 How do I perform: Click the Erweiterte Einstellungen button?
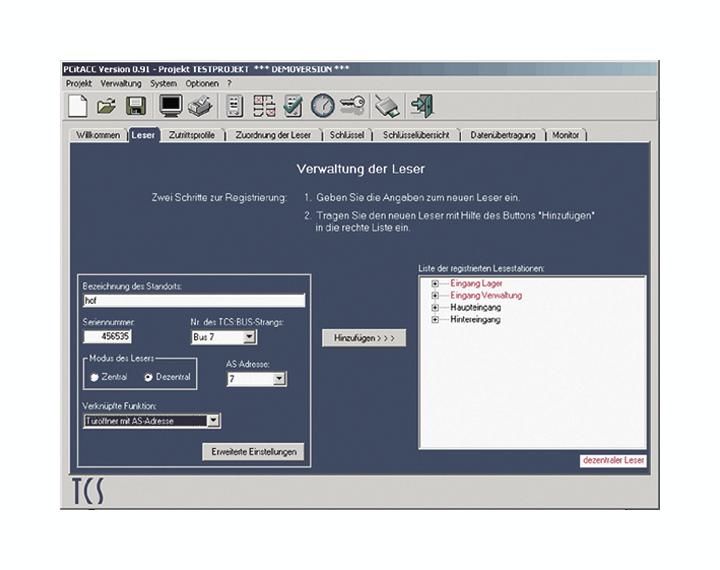pos(253,452)
